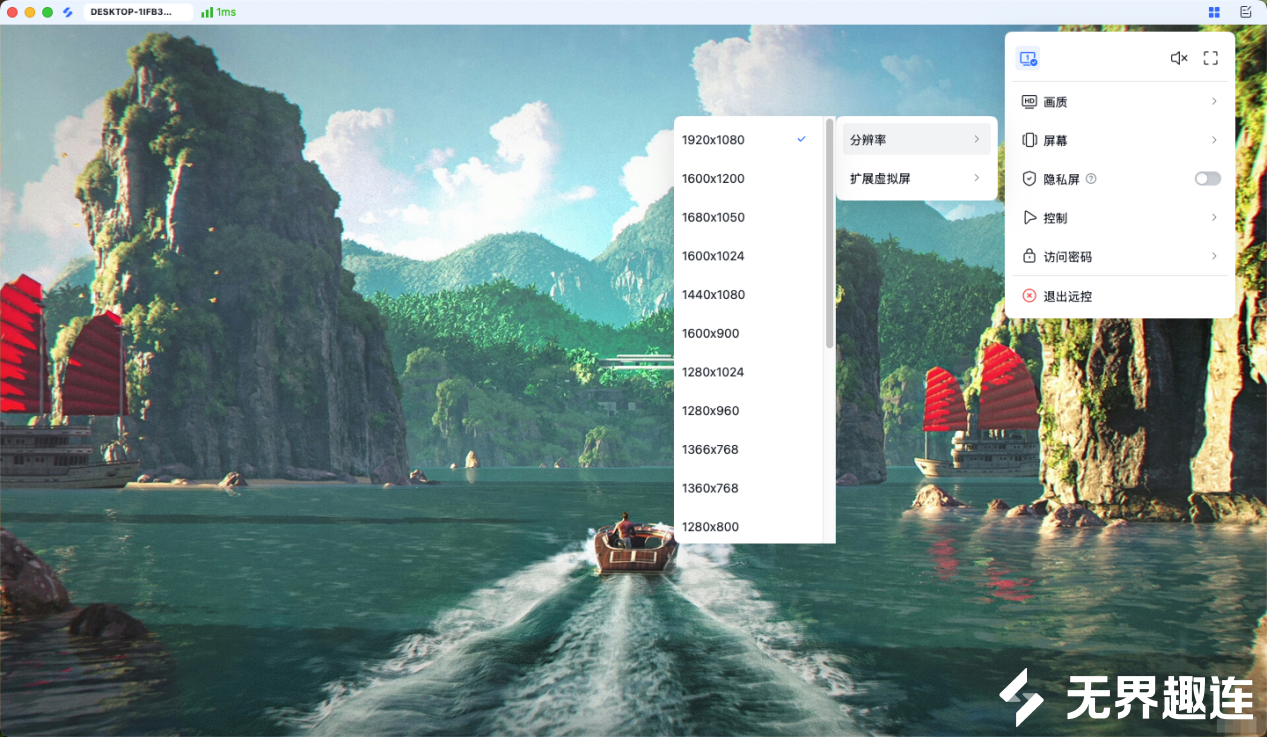Expand the 控制 submenu chevron
This screenshot has height=737, width=1267.
(x=1214, y=217)
